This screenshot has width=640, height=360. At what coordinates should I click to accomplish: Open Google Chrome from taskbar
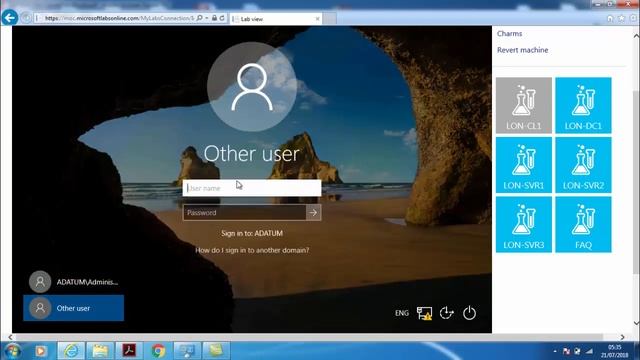coord(158,351)
